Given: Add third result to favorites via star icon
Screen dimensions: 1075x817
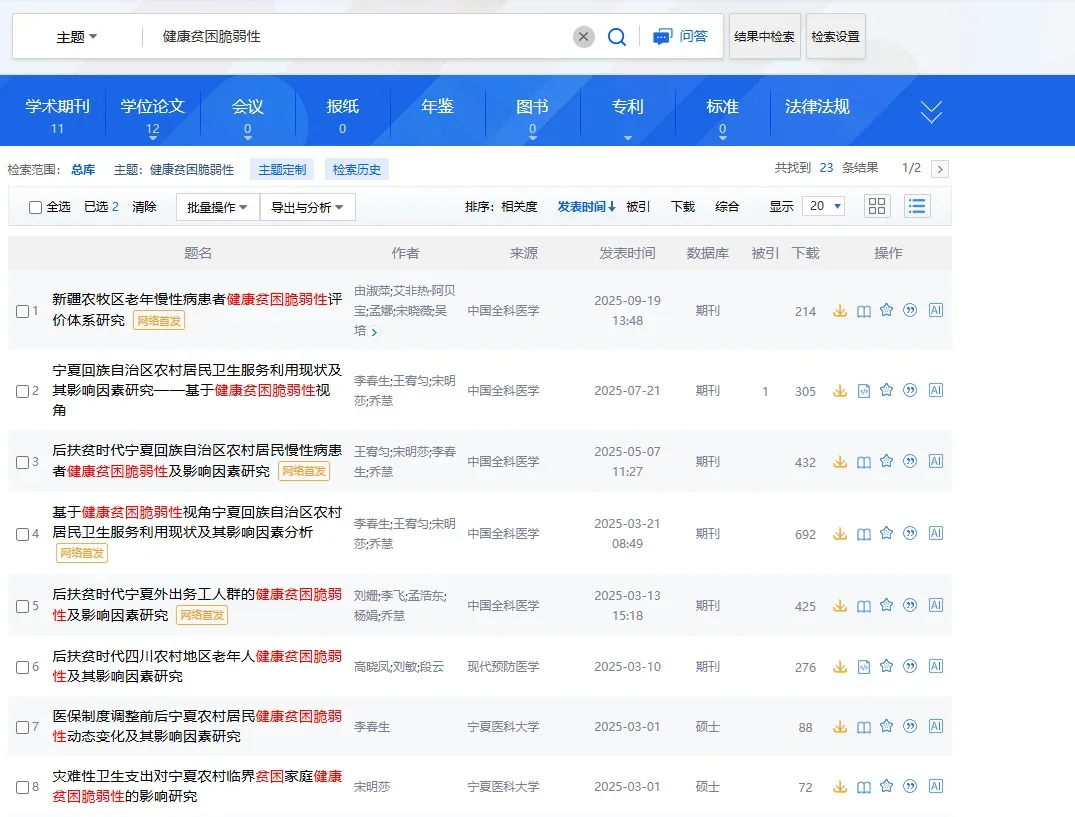Looking at the screenshot, I should tap(886, 461).
